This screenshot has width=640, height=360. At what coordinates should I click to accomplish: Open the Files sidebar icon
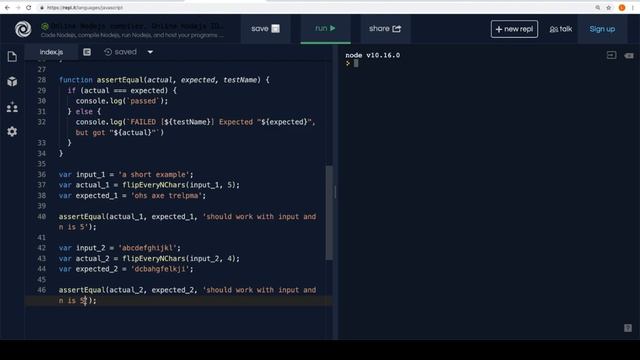tap(12, 56)
